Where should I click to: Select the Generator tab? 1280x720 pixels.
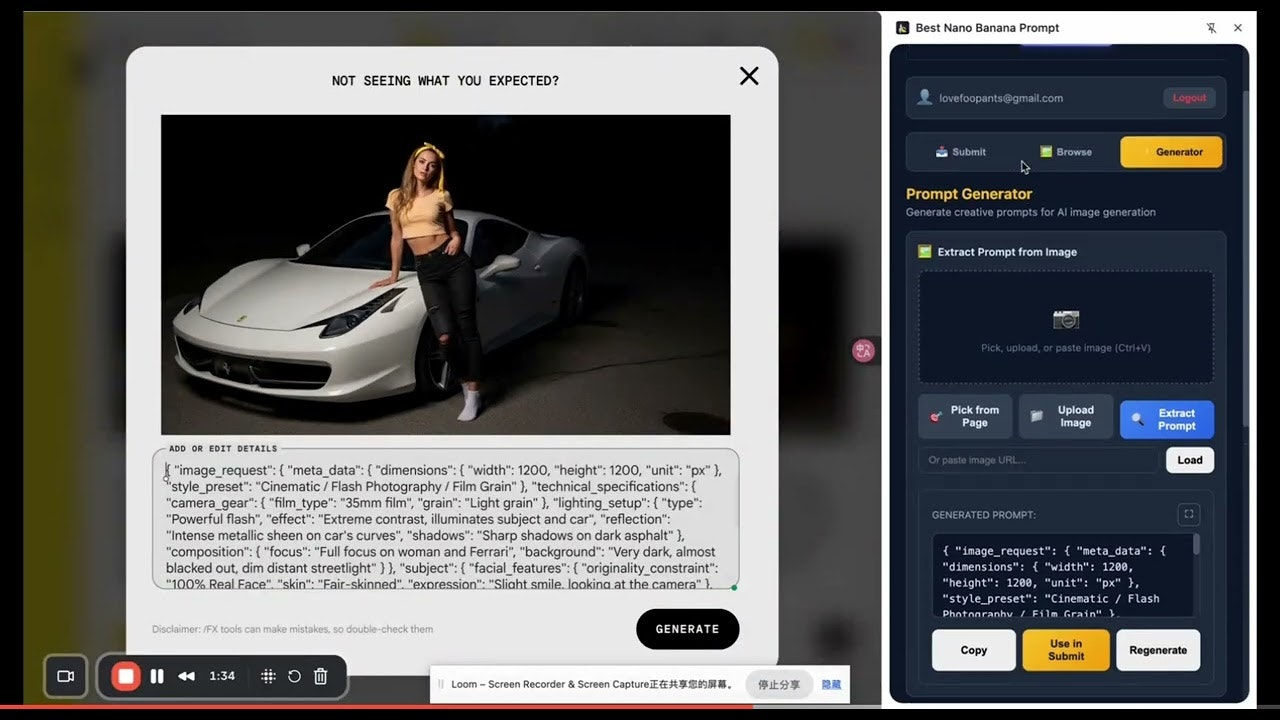click(x=1171, y=151)
